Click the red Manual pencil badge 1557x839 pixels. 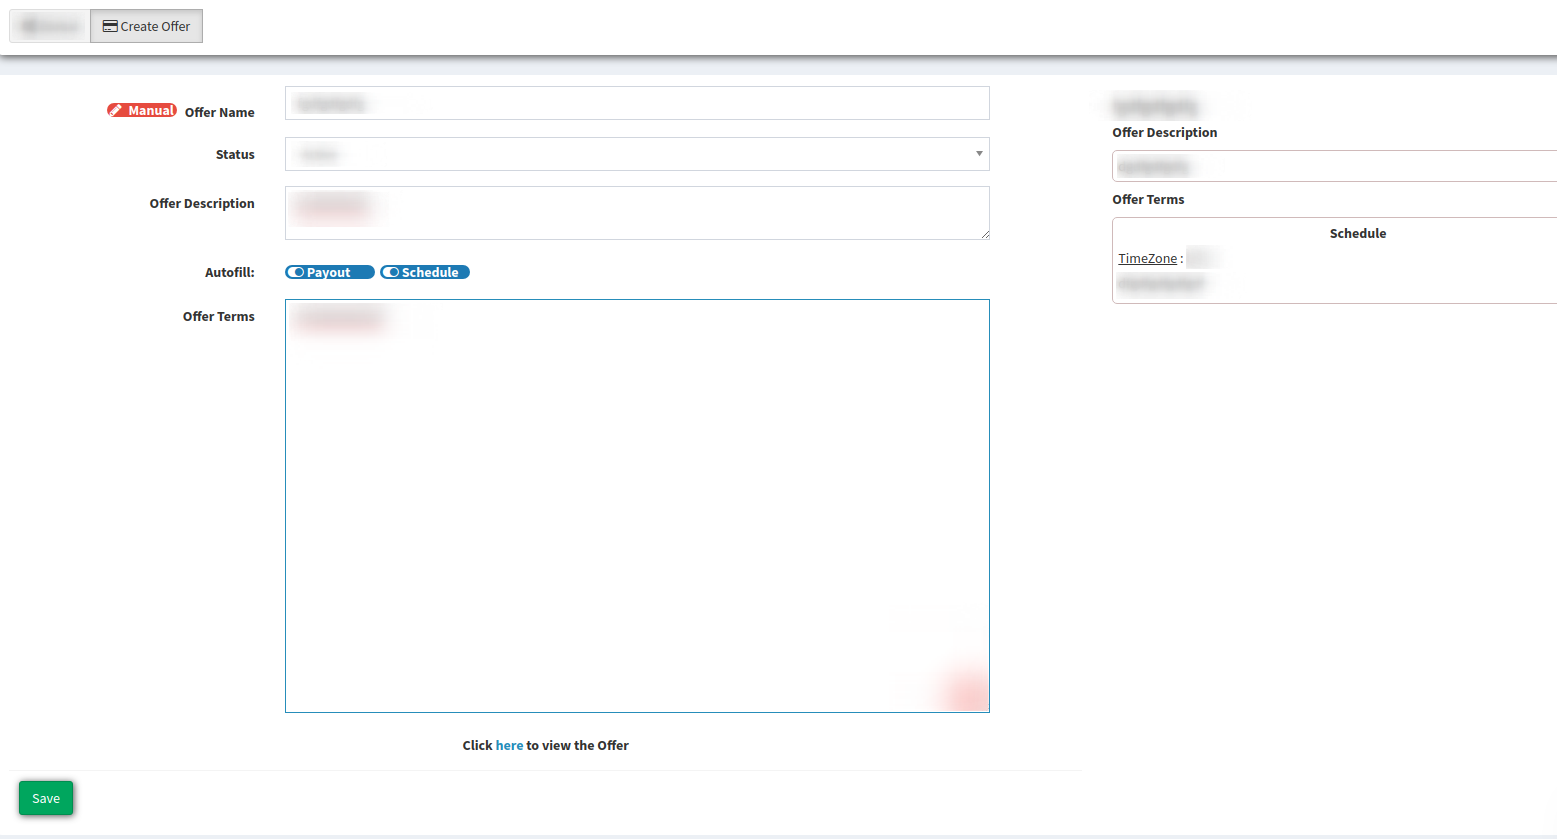click(x=142, y=111)
